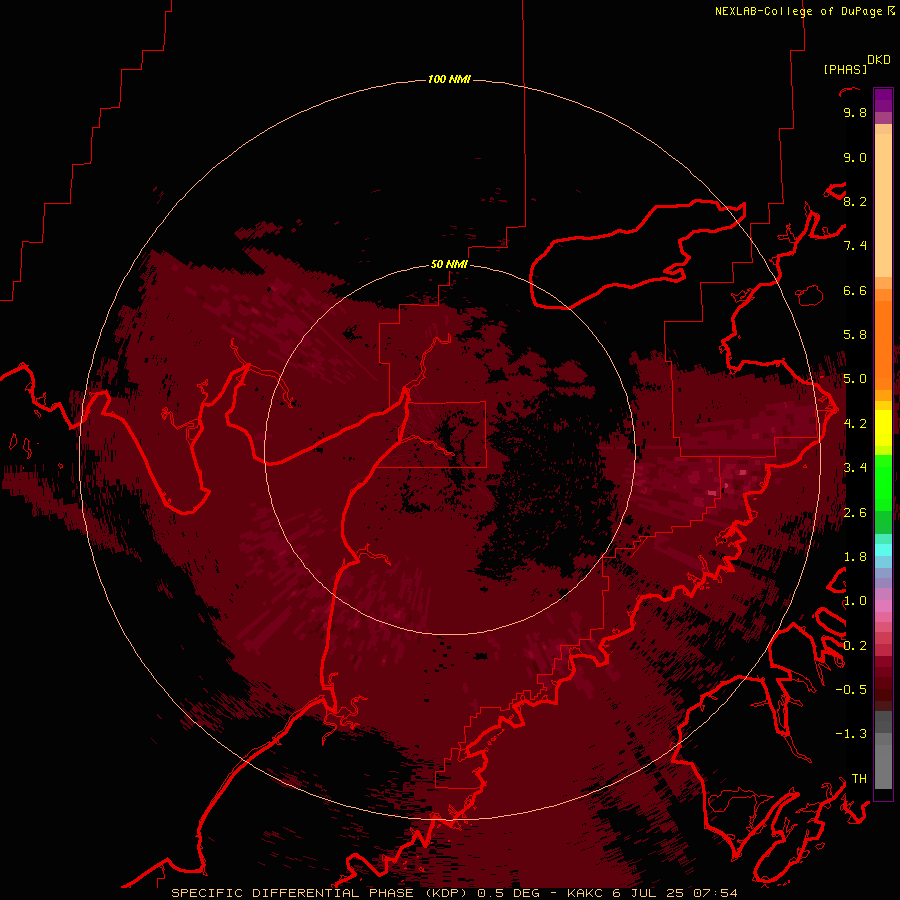Click the 100 NMI range ring label
The height and width of the screenshot is (900, 900).
[449, 79]
